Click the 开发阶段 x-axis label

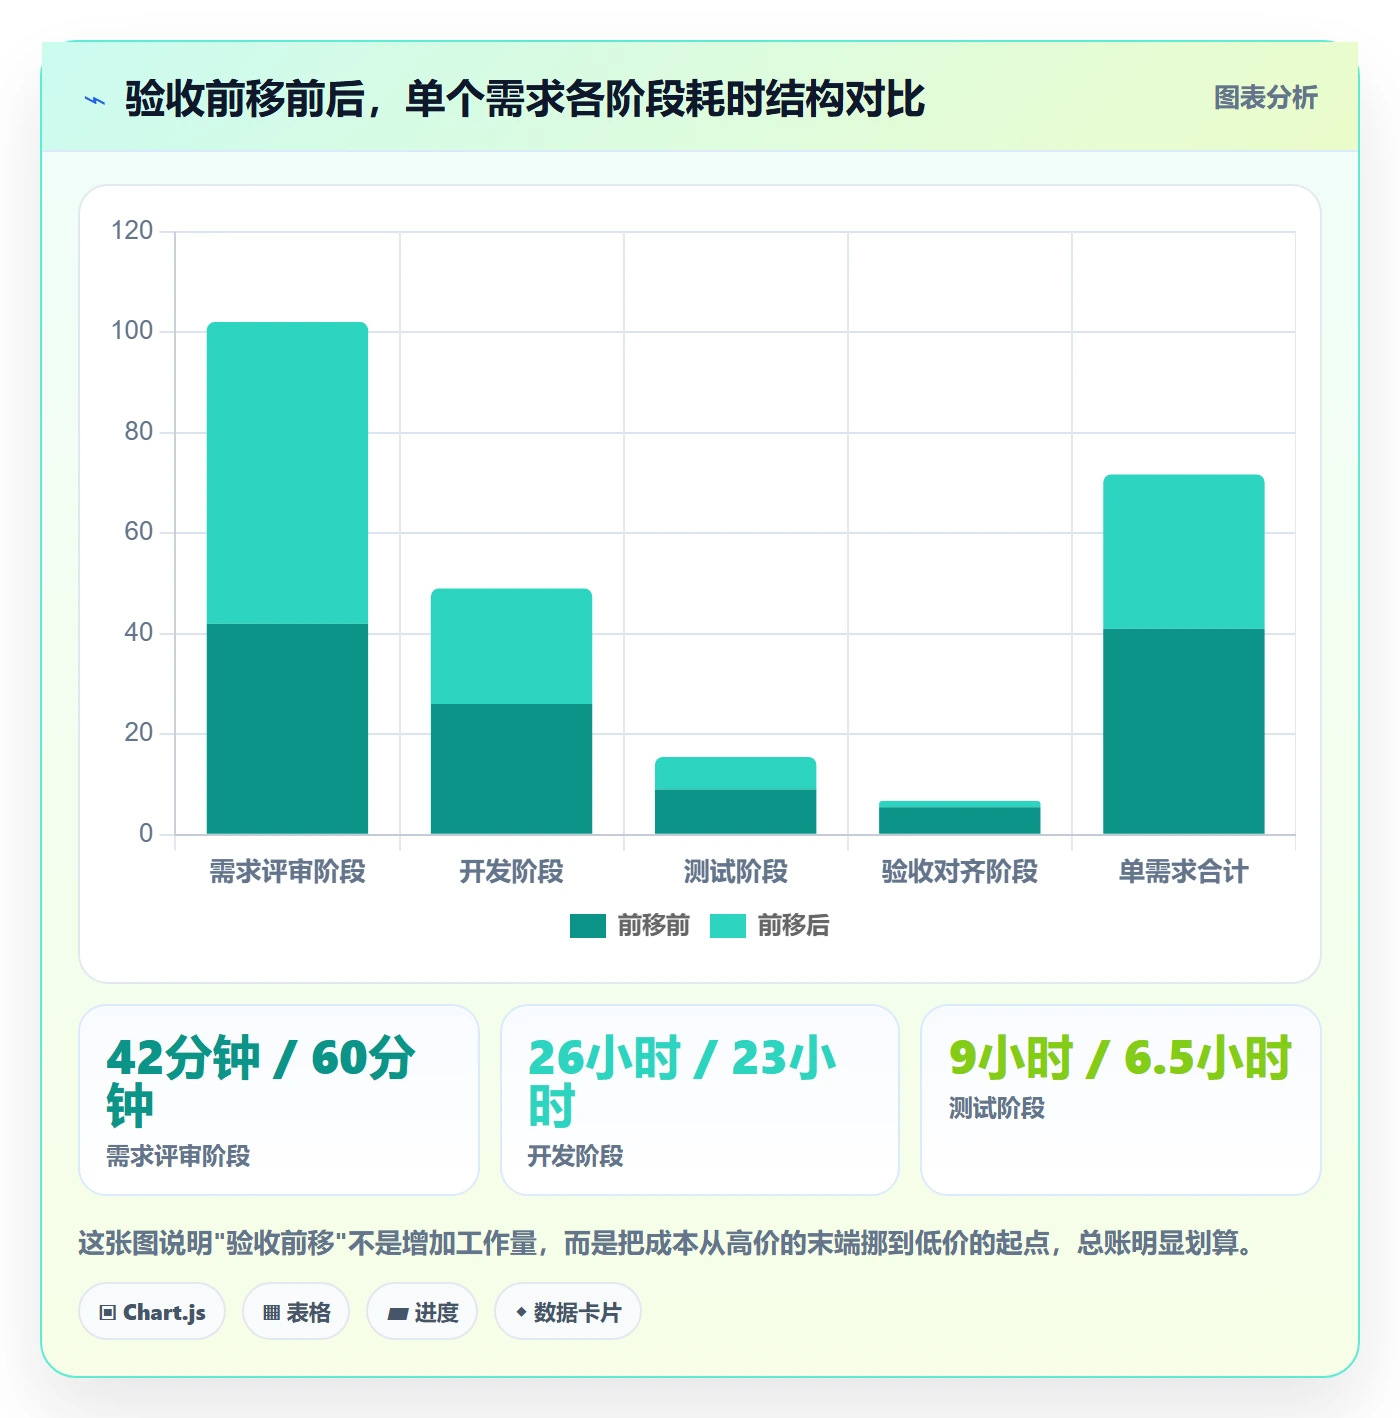(x=511, y=872)
